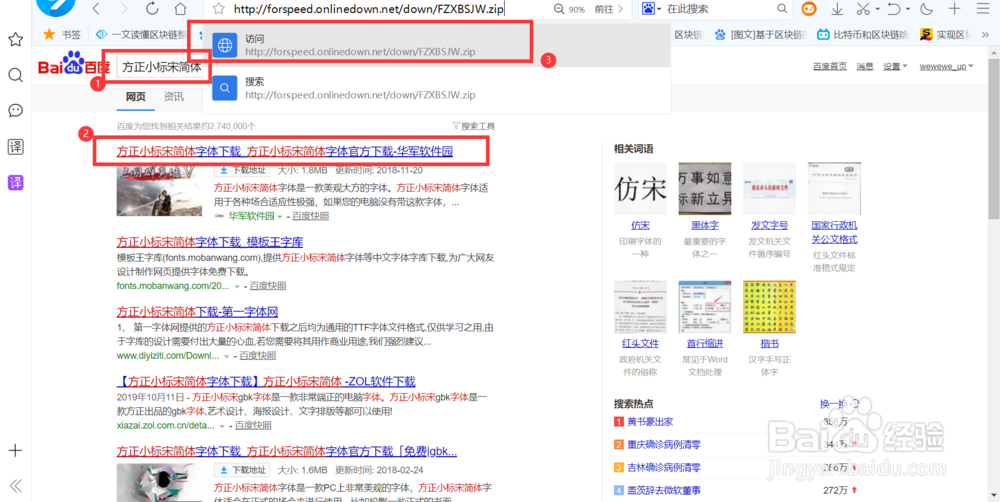The width and height of the screenshot is (1000, 502).
Task: Click 下载地址 button for 1.6MB result
Action: click(x=242, y=470)
